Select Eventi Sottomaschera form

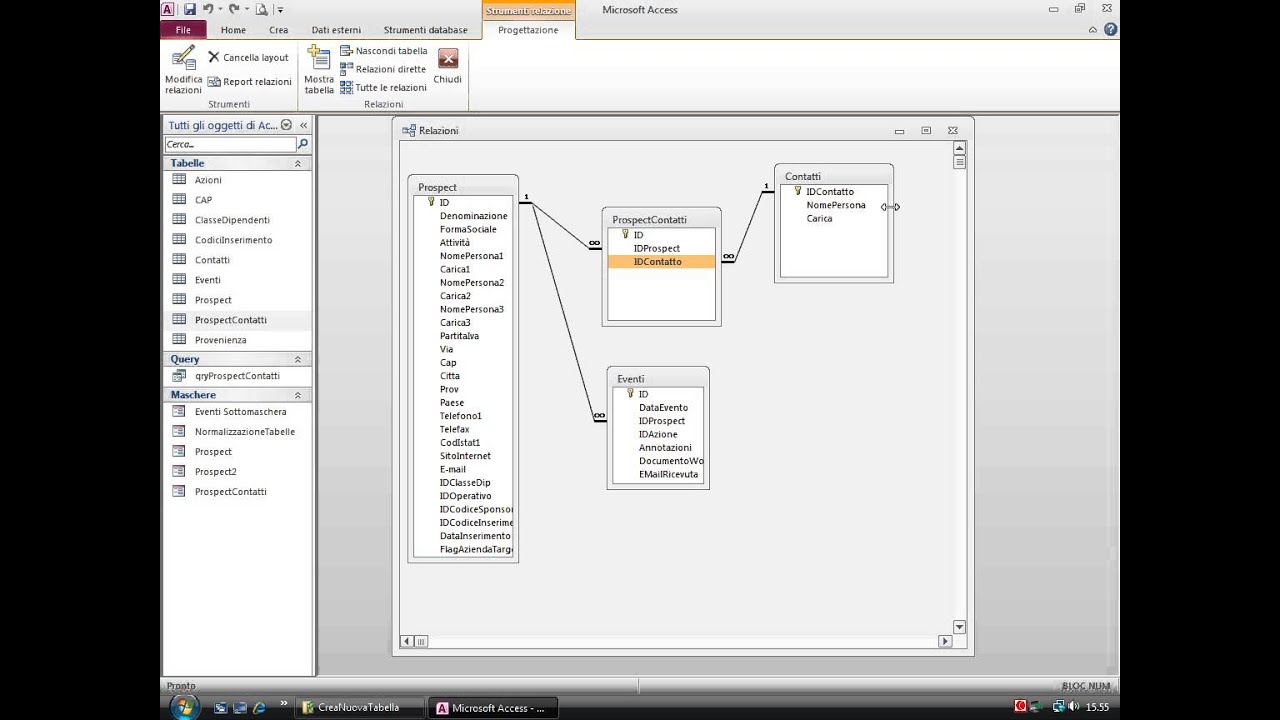click(x=238, y=412)
